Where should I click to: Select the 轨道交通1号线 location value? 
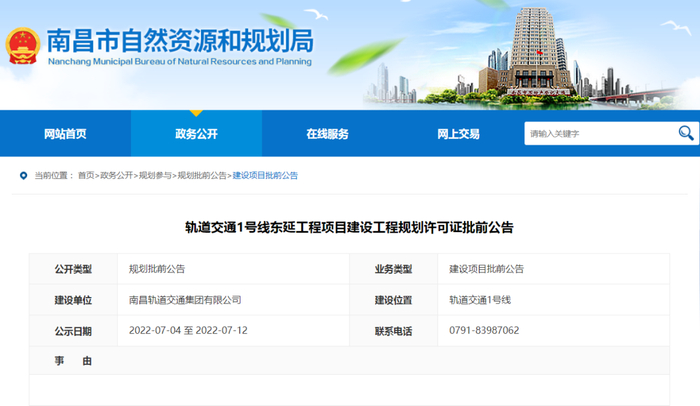click(x=480, y=300)
